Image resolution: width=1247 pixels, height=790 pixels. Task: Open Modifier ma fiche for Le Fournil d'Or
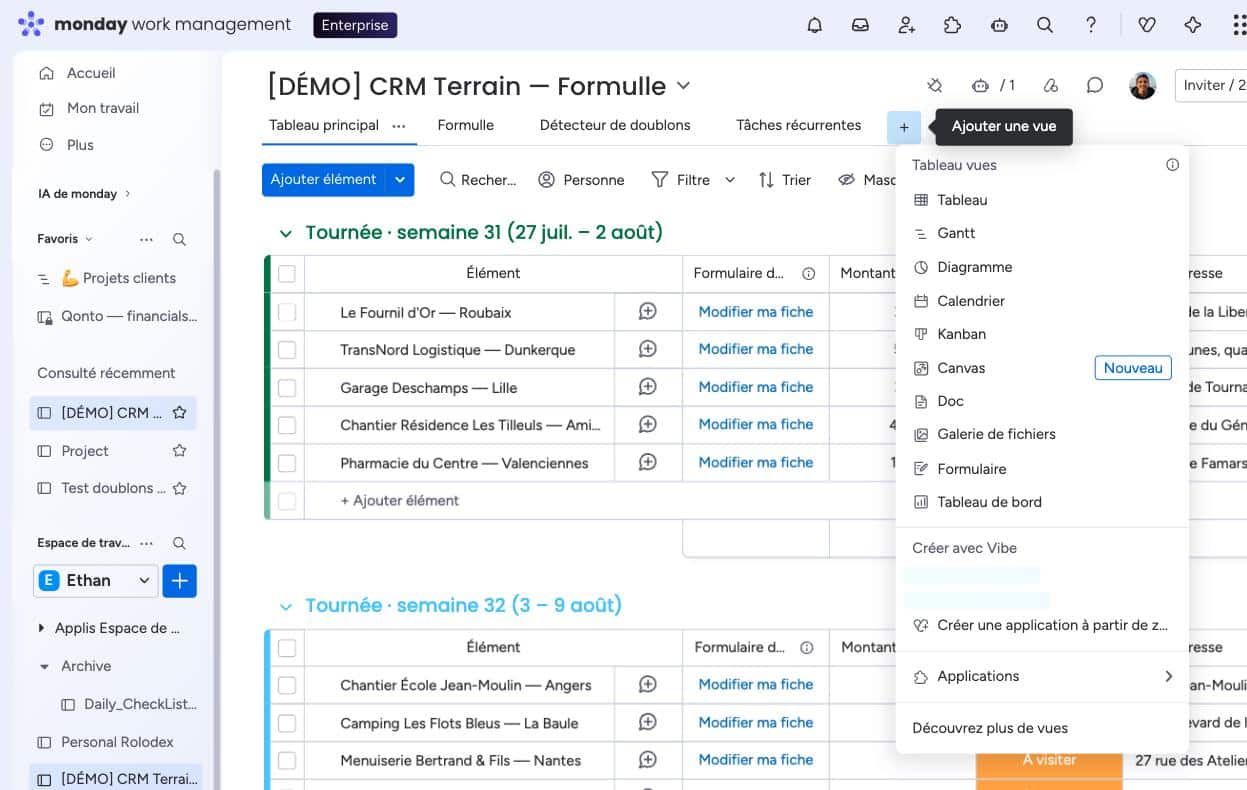(756, 312)
